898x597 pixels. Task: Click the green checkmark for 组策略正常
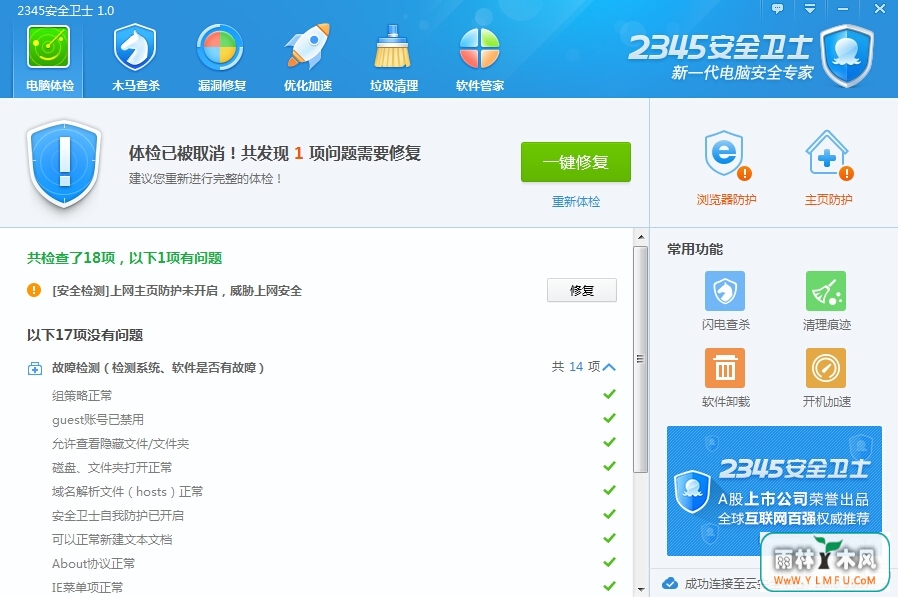point(609,394)
